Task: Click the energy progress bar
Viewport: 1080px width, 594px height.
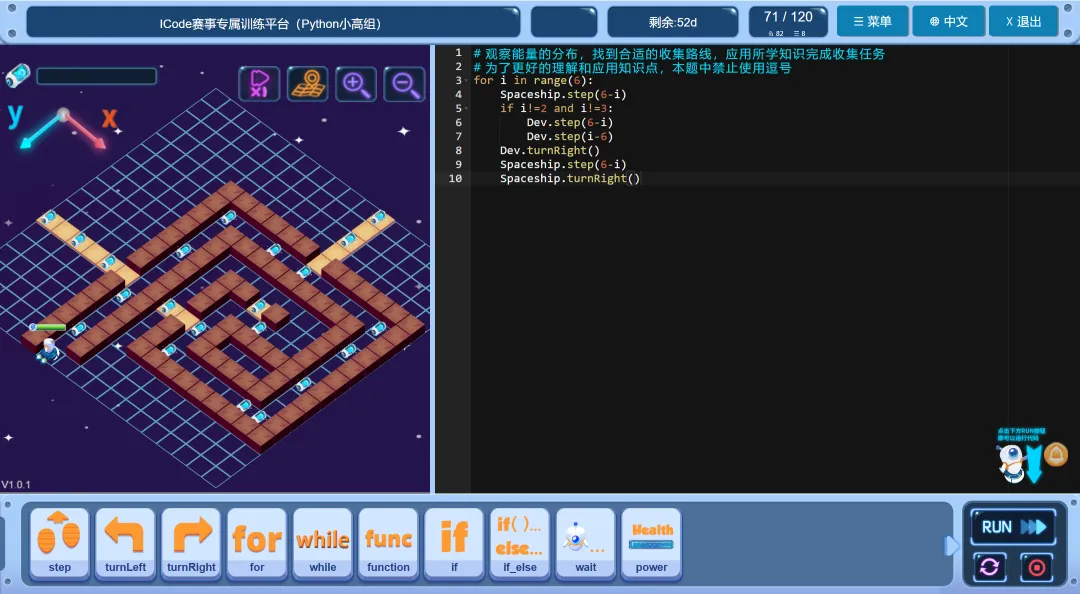Action: click(96, 76)
